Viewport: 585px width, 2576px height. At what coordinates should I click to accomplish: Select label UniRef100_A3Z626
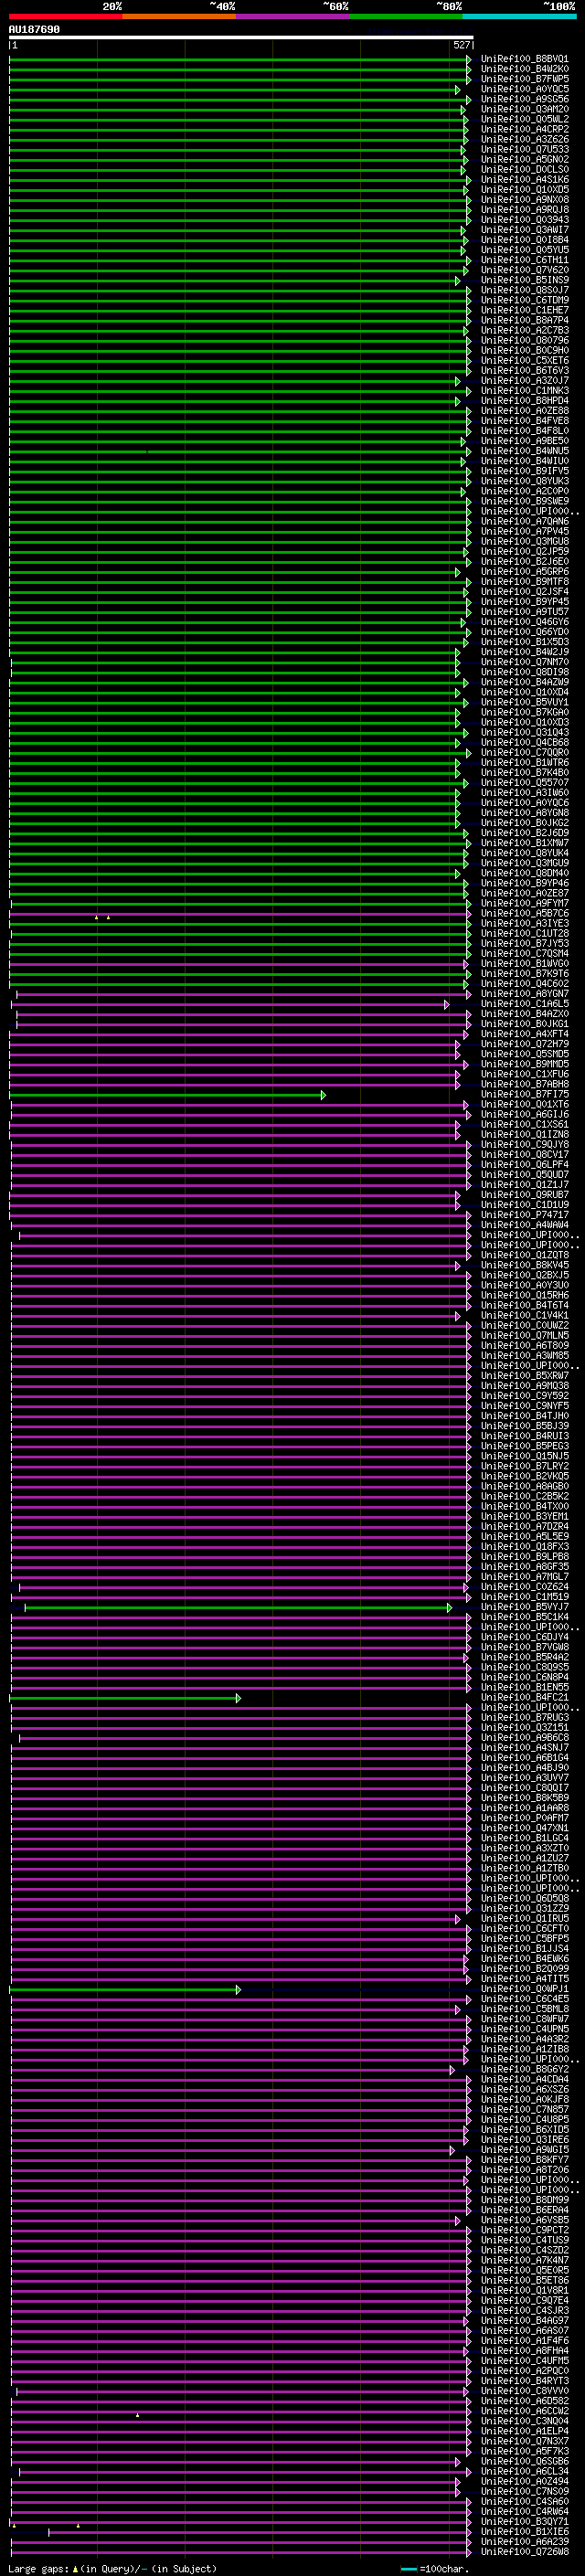pyautogui.click(x=524, y=139)
